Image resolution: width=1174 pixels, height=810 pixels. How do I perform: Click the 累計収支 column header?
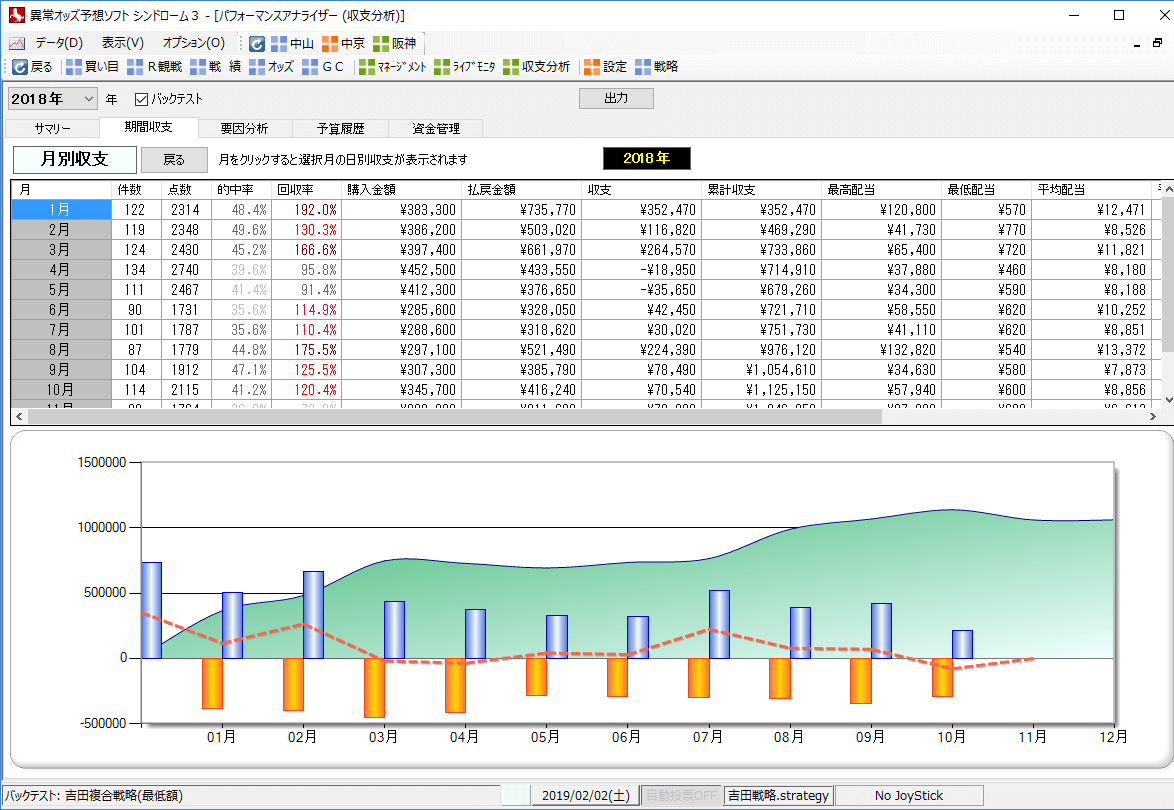pos(761,190)
